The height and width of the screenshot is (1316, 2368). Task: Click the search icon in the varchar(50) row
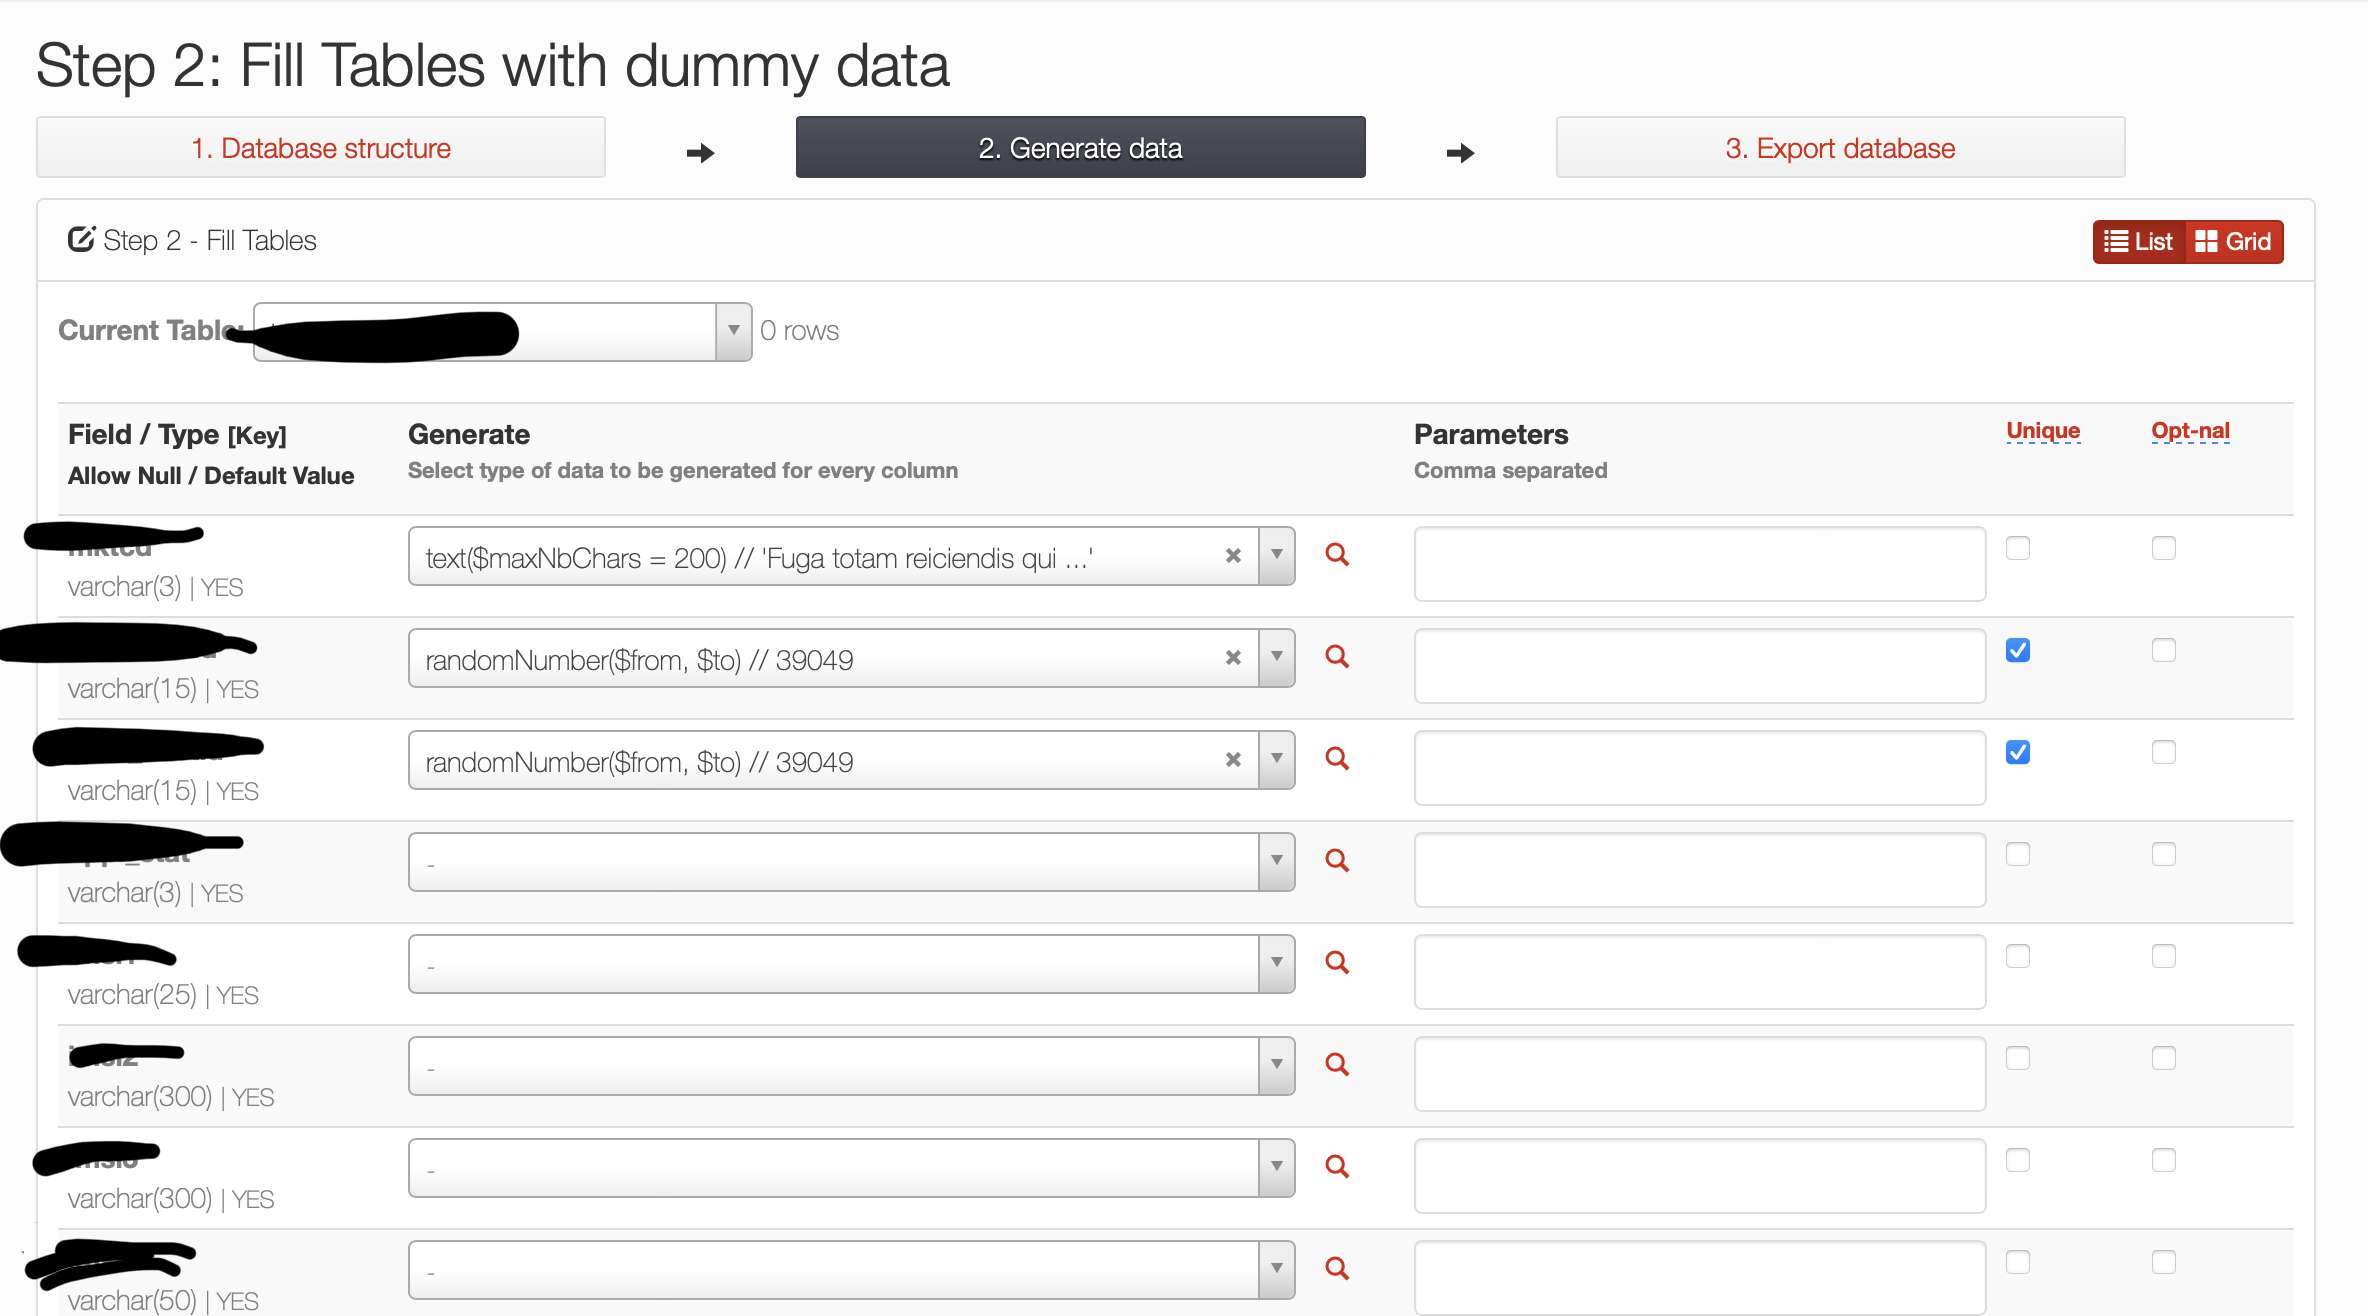[1337, 1269]
